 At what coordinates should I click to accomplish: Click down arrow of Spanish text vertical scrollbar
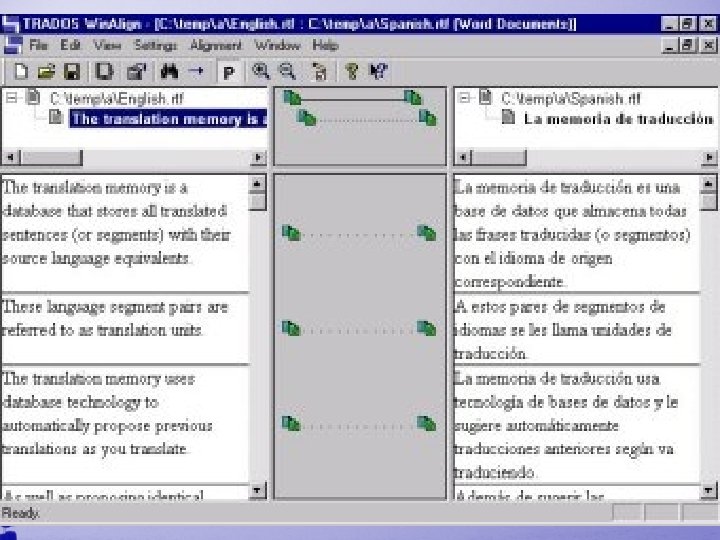point(709,490)
